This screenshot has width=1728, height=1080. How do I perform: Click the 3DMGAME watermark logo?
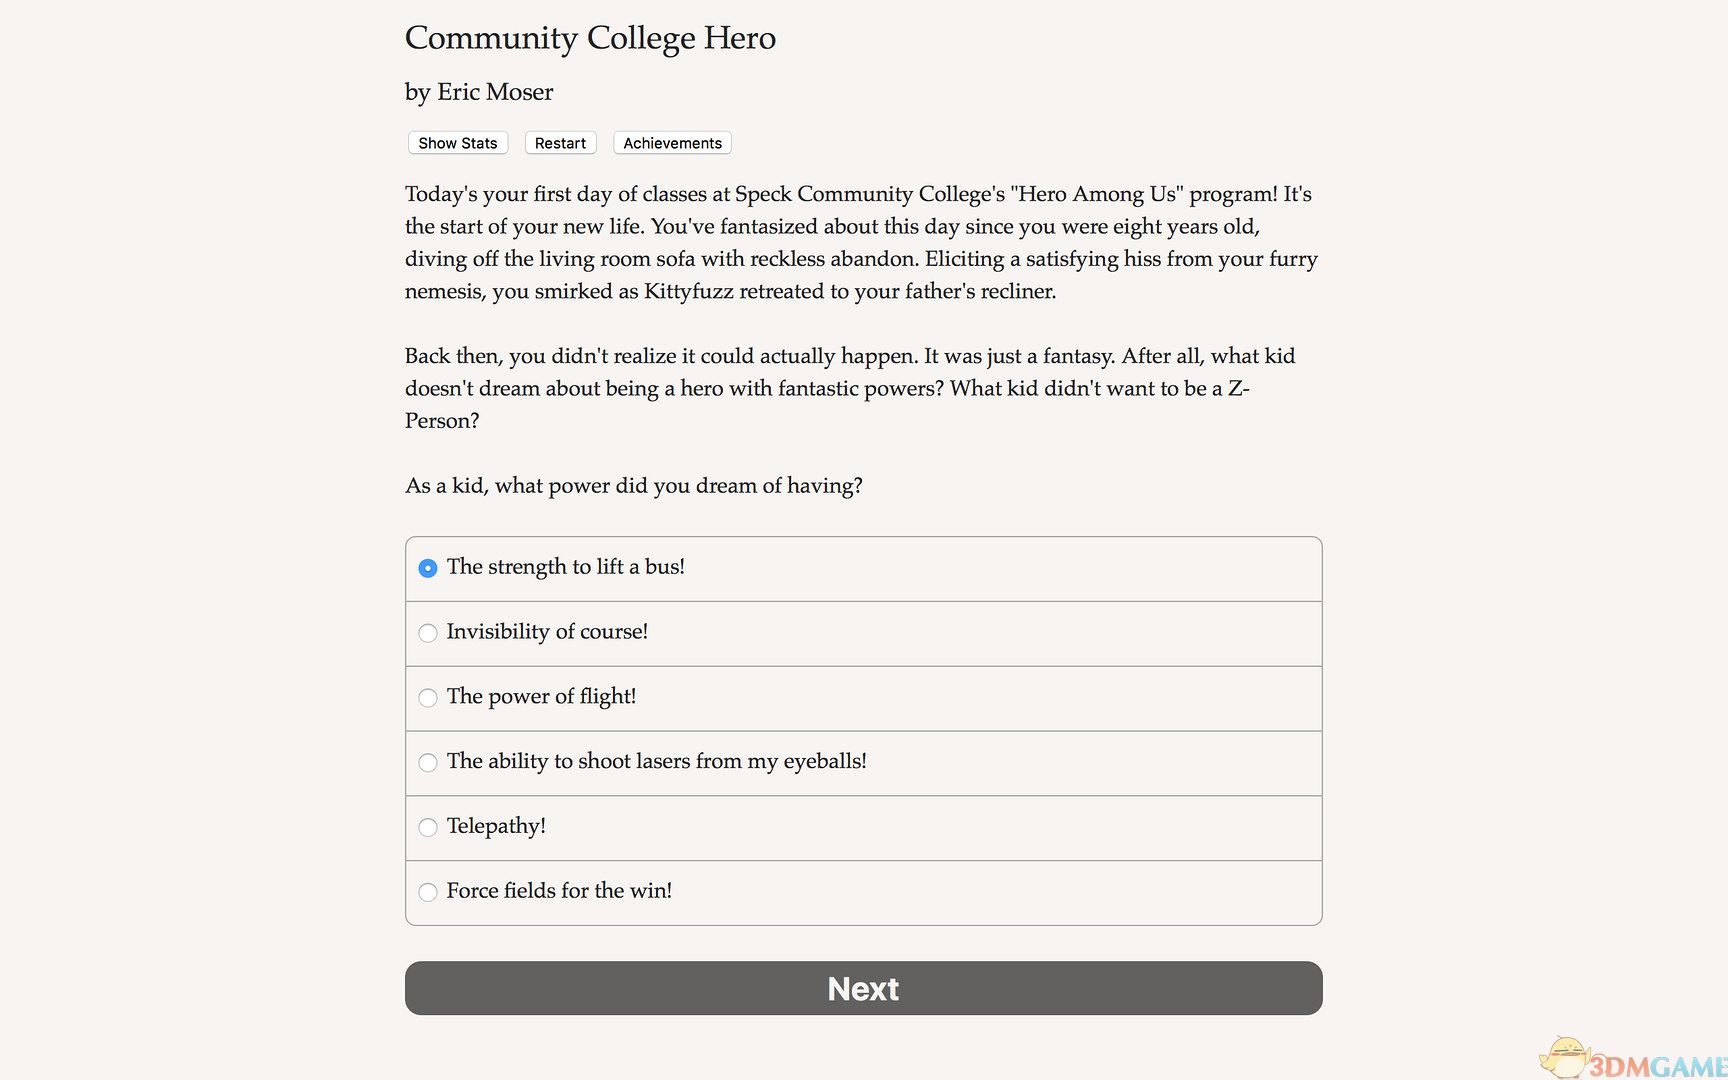pyautogui.click(x=1640, y=1062)
